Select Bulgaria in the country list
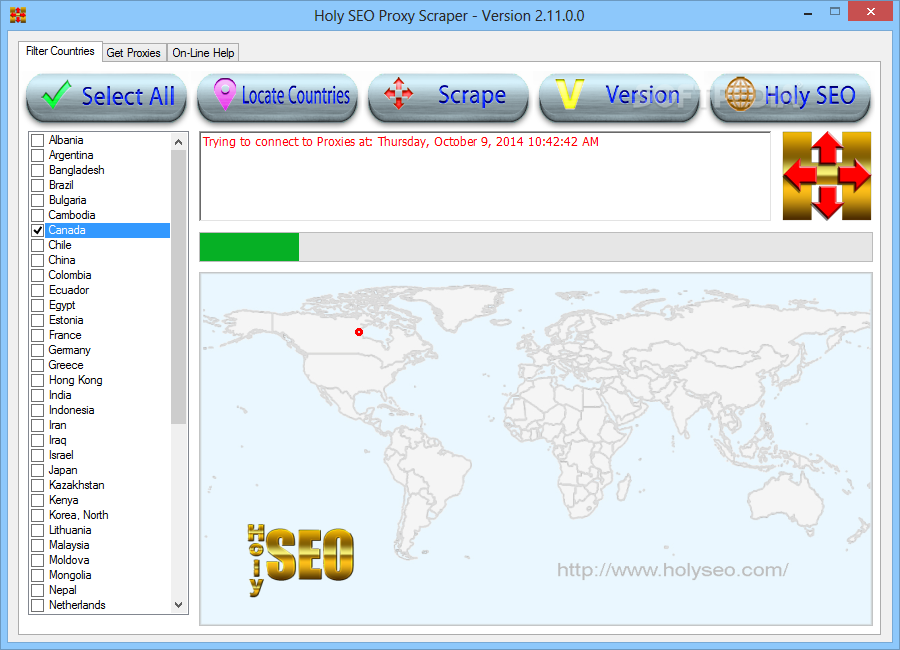Image resolution: width=900 pixels, height=650 pixels. (x=68, y=200)
